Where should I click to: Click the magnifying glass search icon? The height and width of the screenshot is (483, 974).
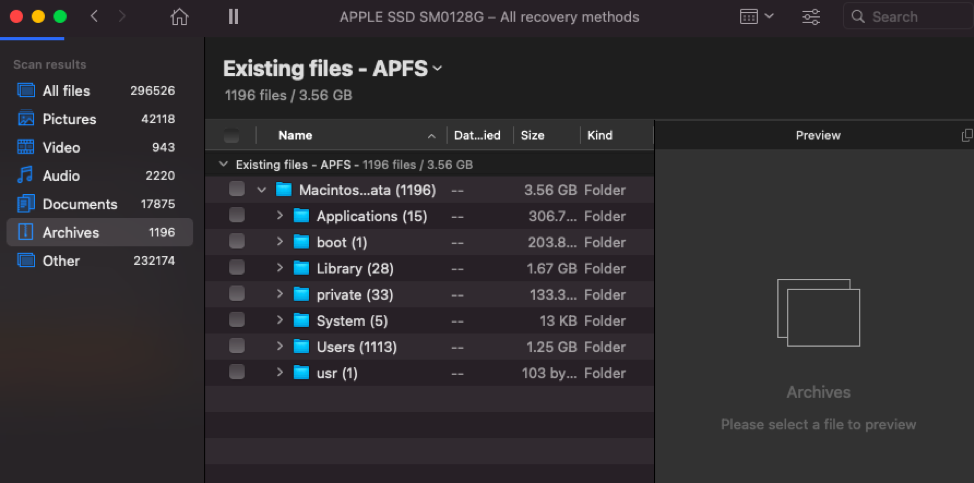(x=858, y=17)
